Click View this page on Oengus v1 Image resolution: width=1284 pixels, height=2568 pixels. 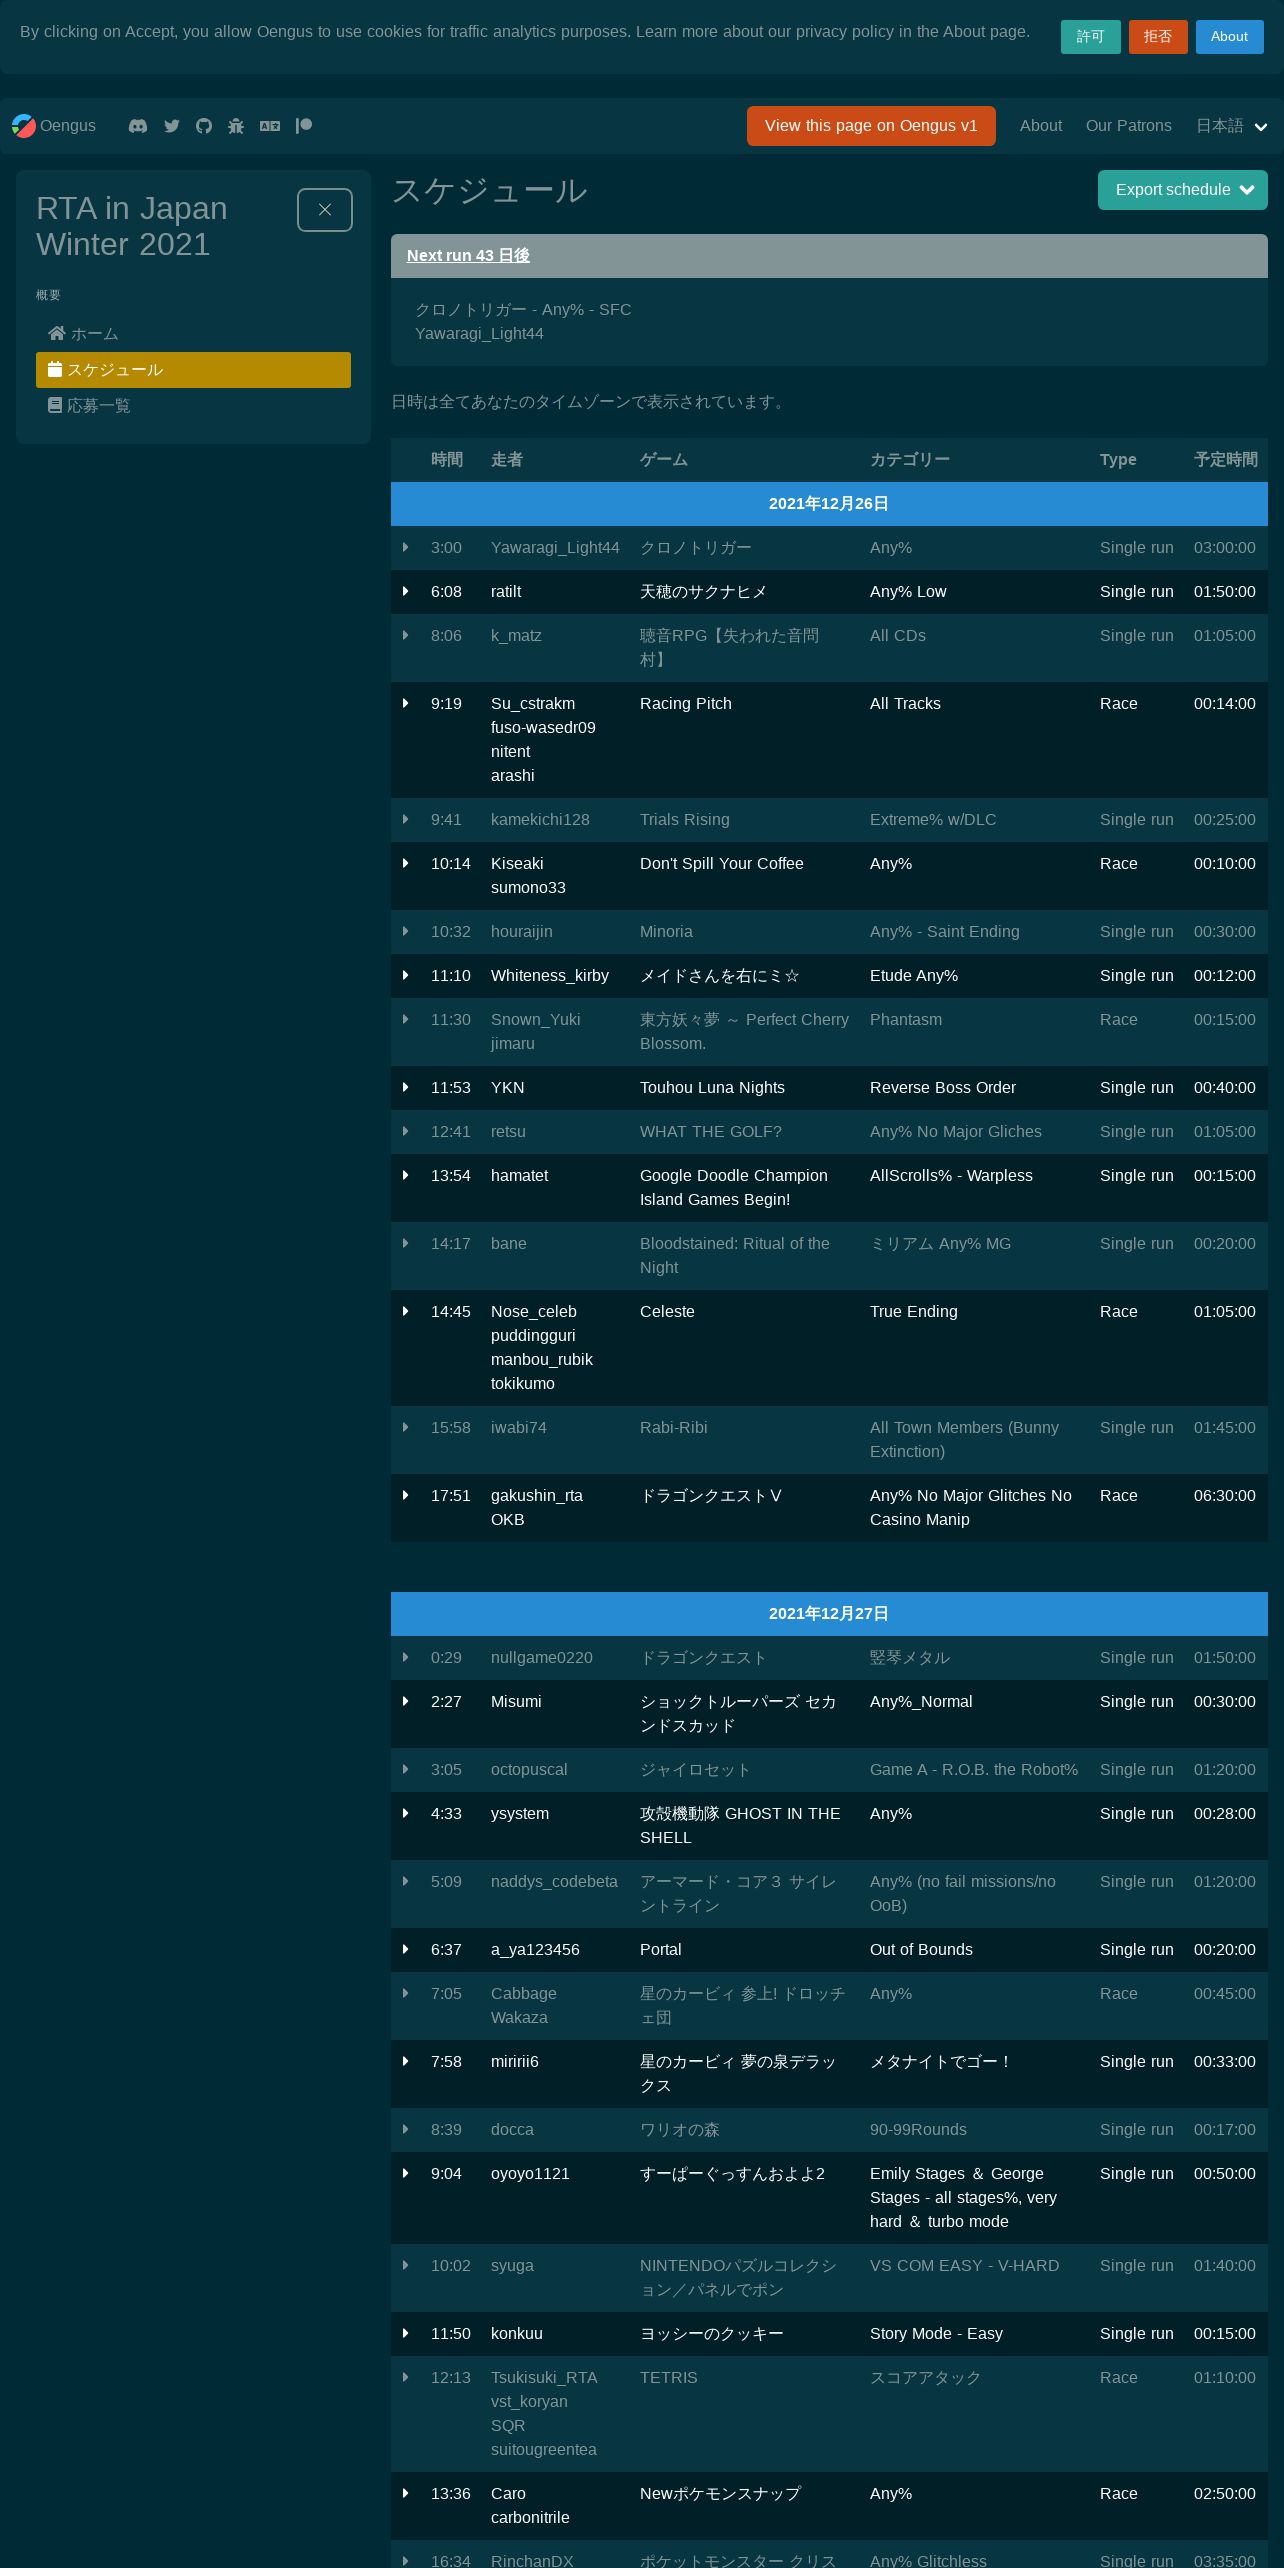[871, 126]
